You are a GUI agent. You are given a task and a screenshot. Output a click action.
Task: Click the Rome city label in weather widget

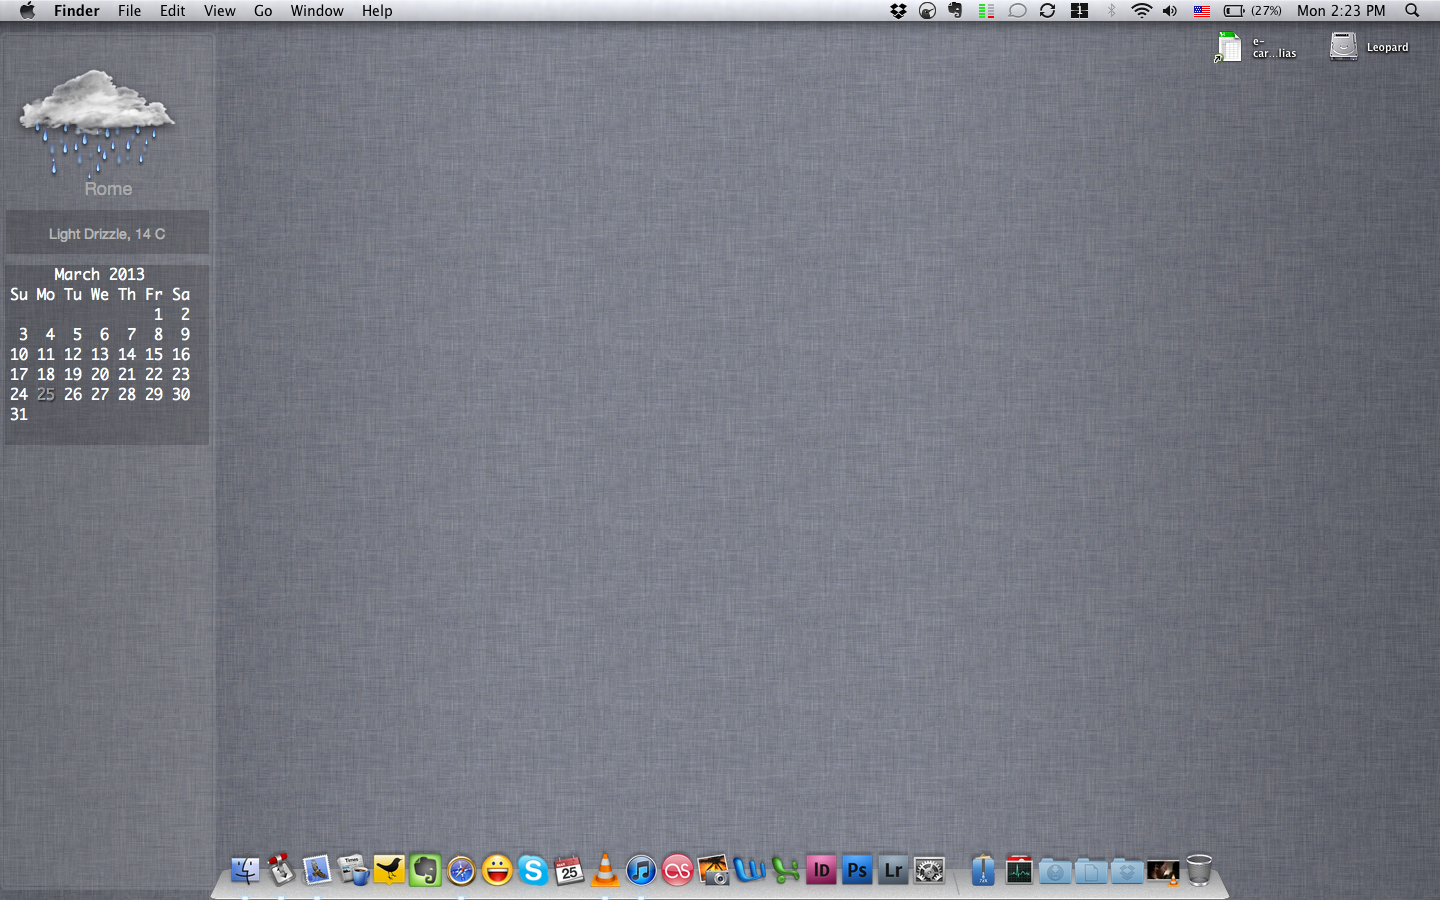click(108, 189)
